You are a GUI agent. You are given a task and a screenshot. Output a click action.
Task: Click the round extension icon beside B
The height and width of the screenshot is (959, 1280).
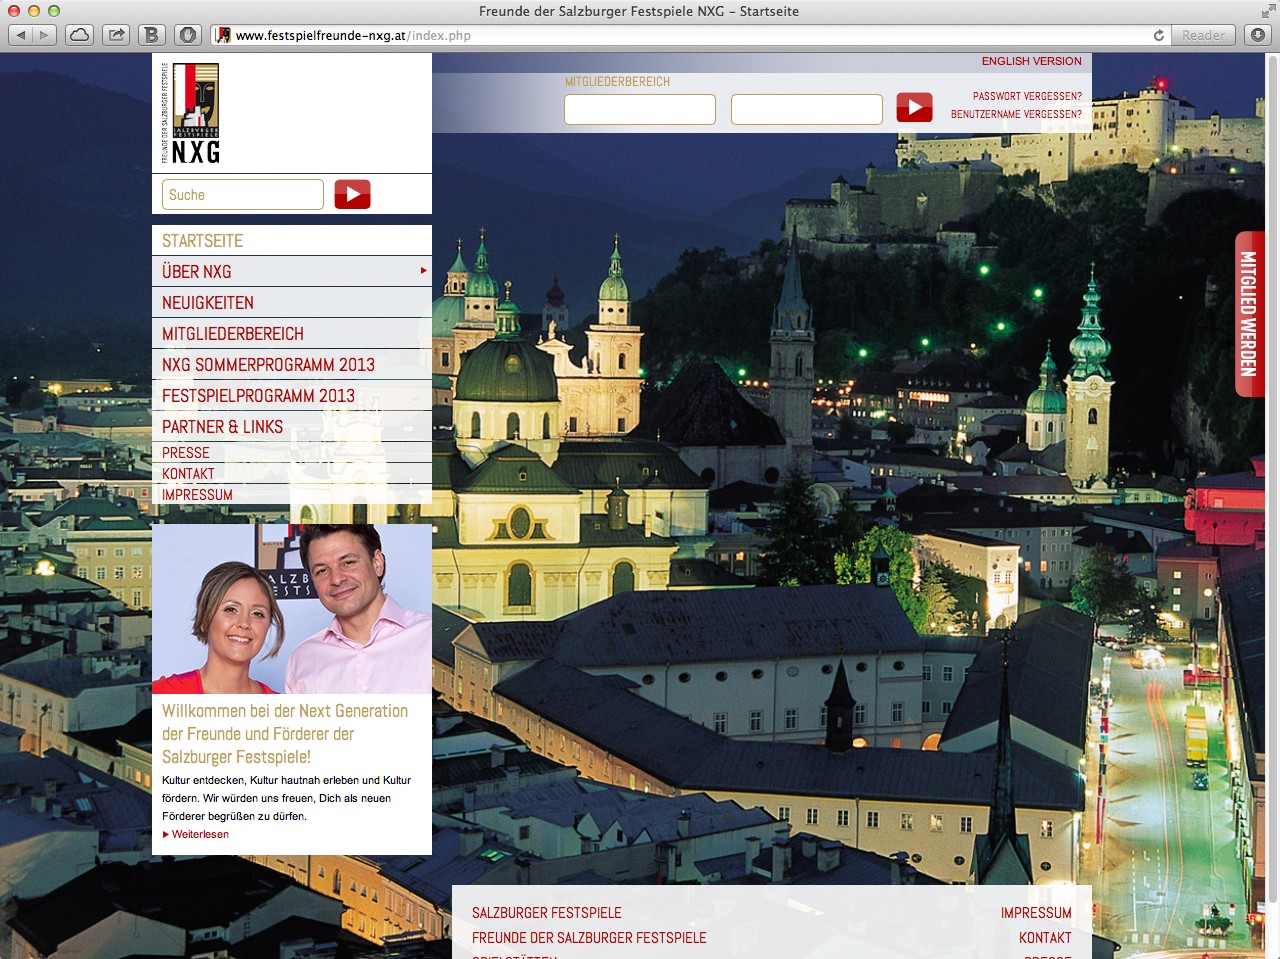pos(188,35)
